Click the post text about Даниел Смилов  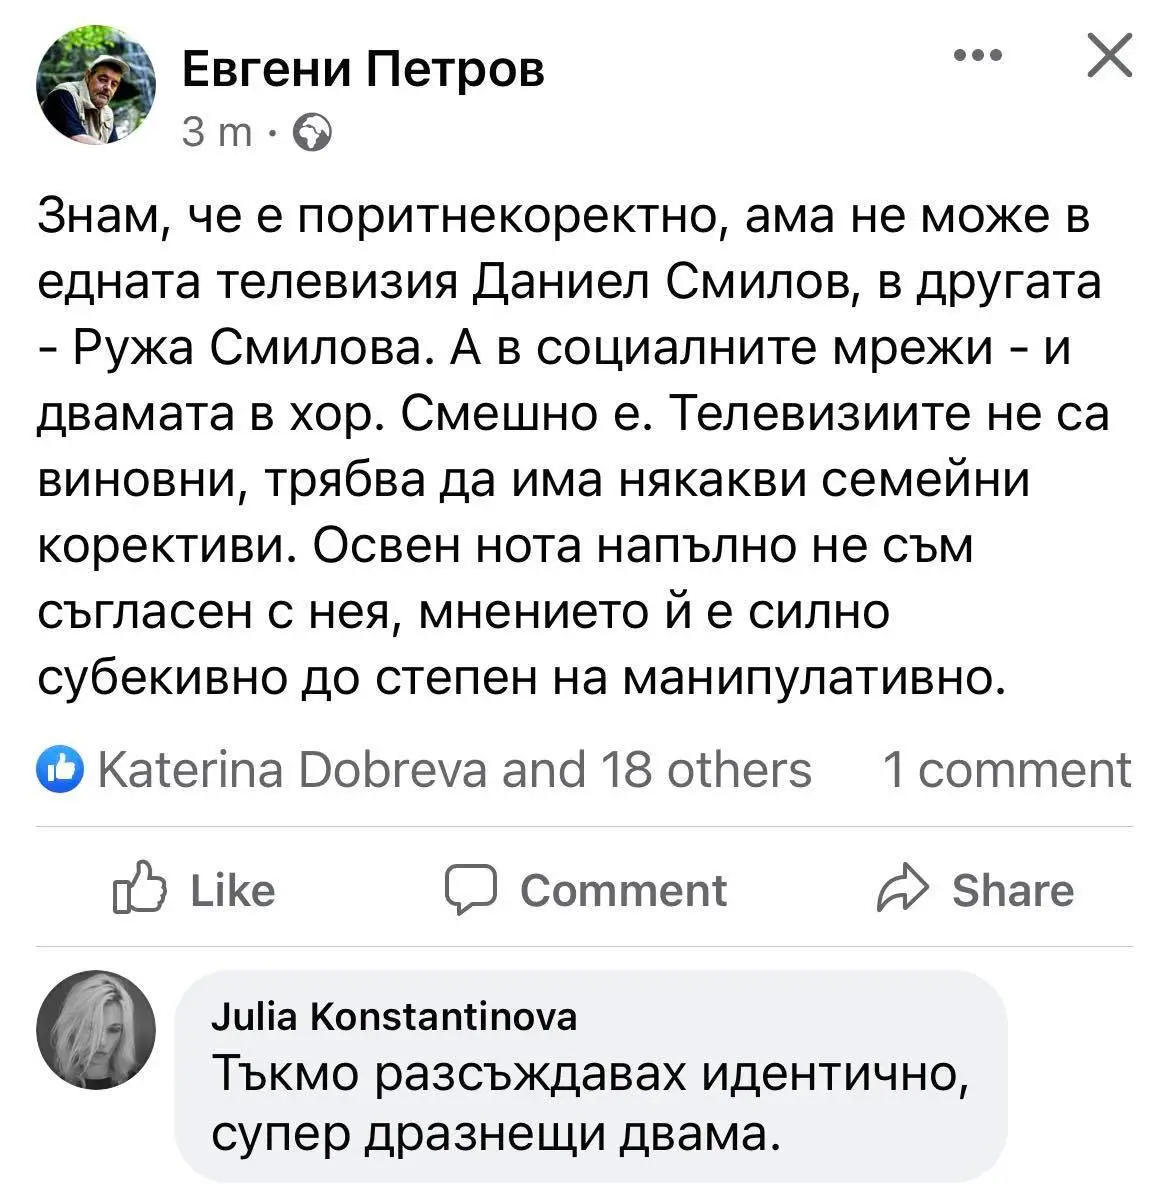(x=570, y=283)
